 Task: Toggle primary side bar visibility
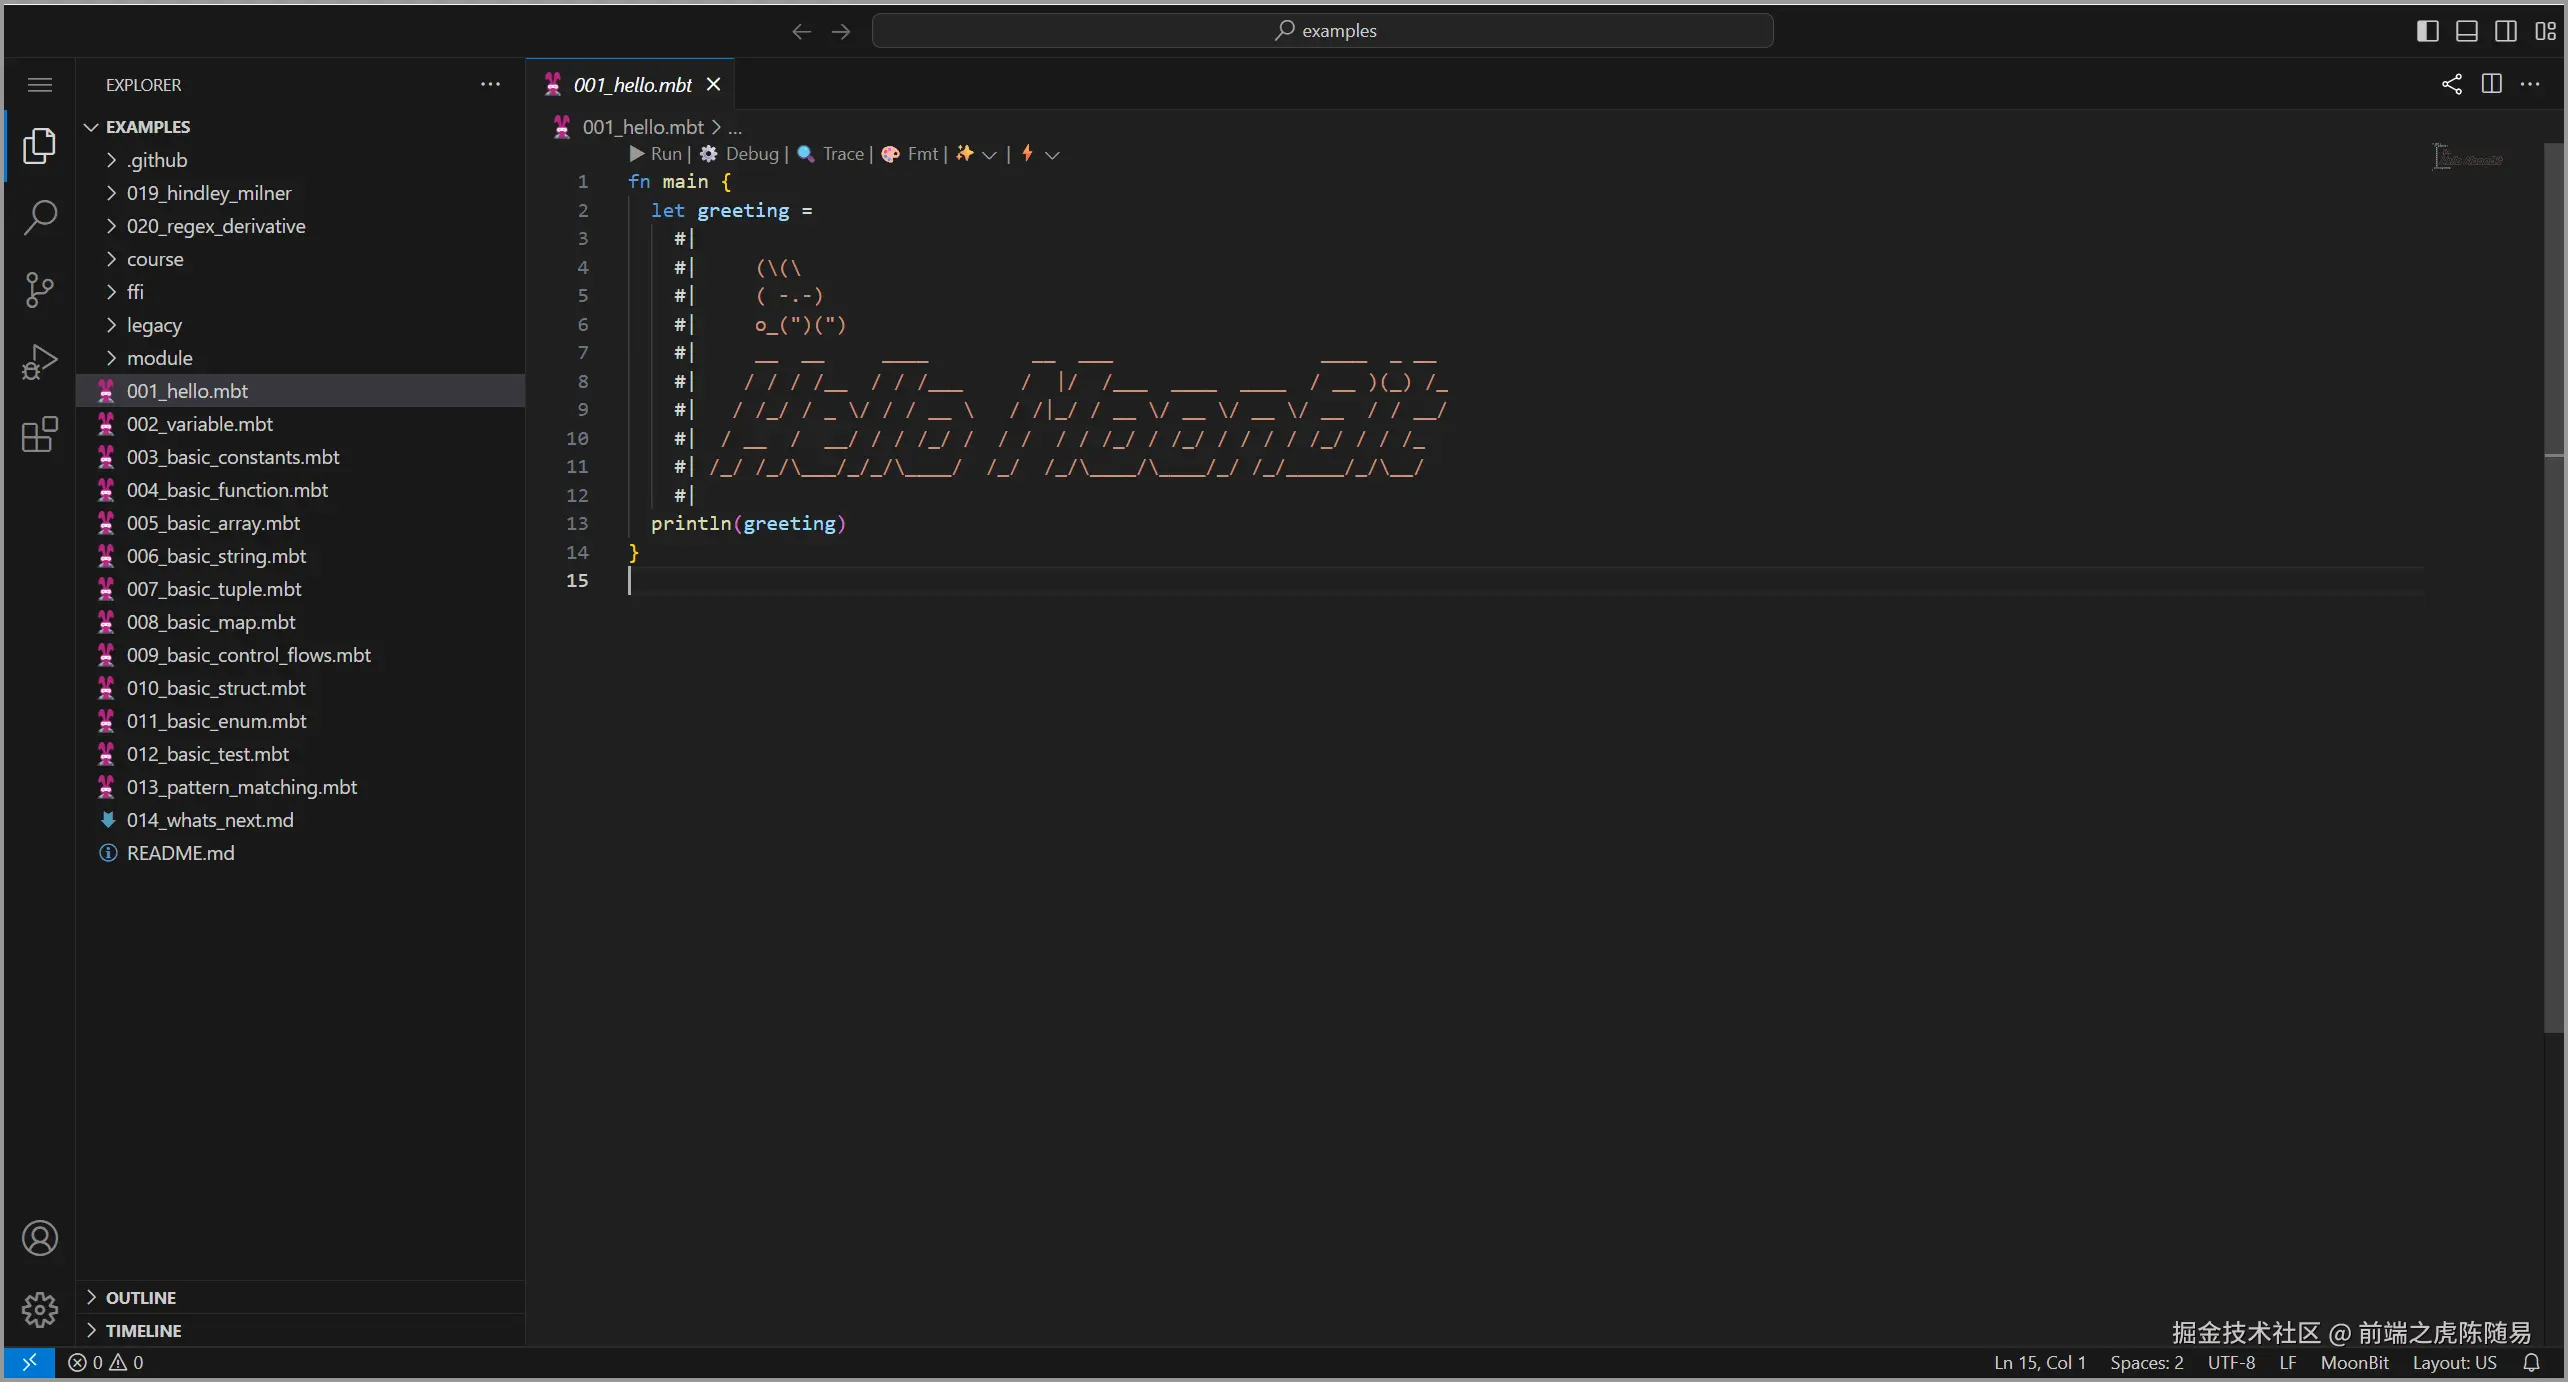tap(2427, 31)
